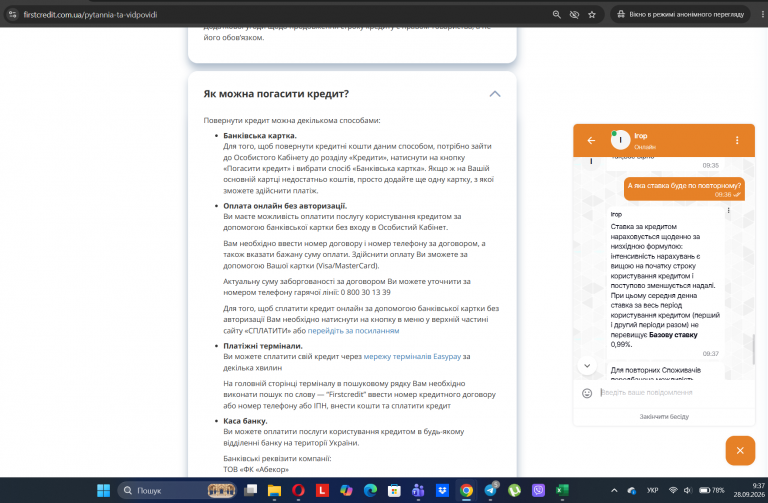The image size is (768, 503).
Task: Collapse the 'Як можна погасити кредит?' section
Action: [x=495, y=94]
